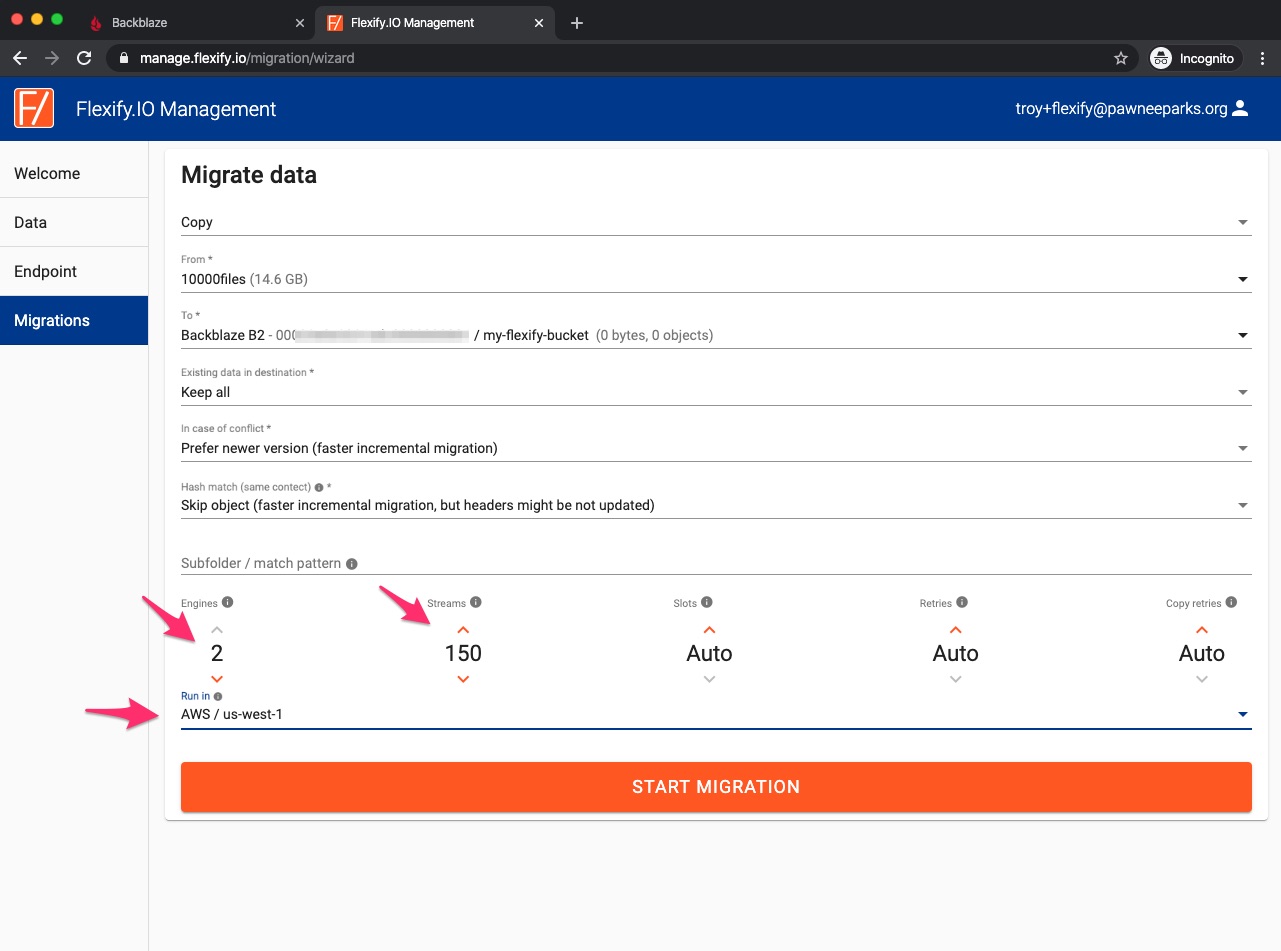Image resolution: width=1281 pixels, height=951 pixels.
Task: Click into the Subfolder / match pattern field
Action: click(716, 563)
